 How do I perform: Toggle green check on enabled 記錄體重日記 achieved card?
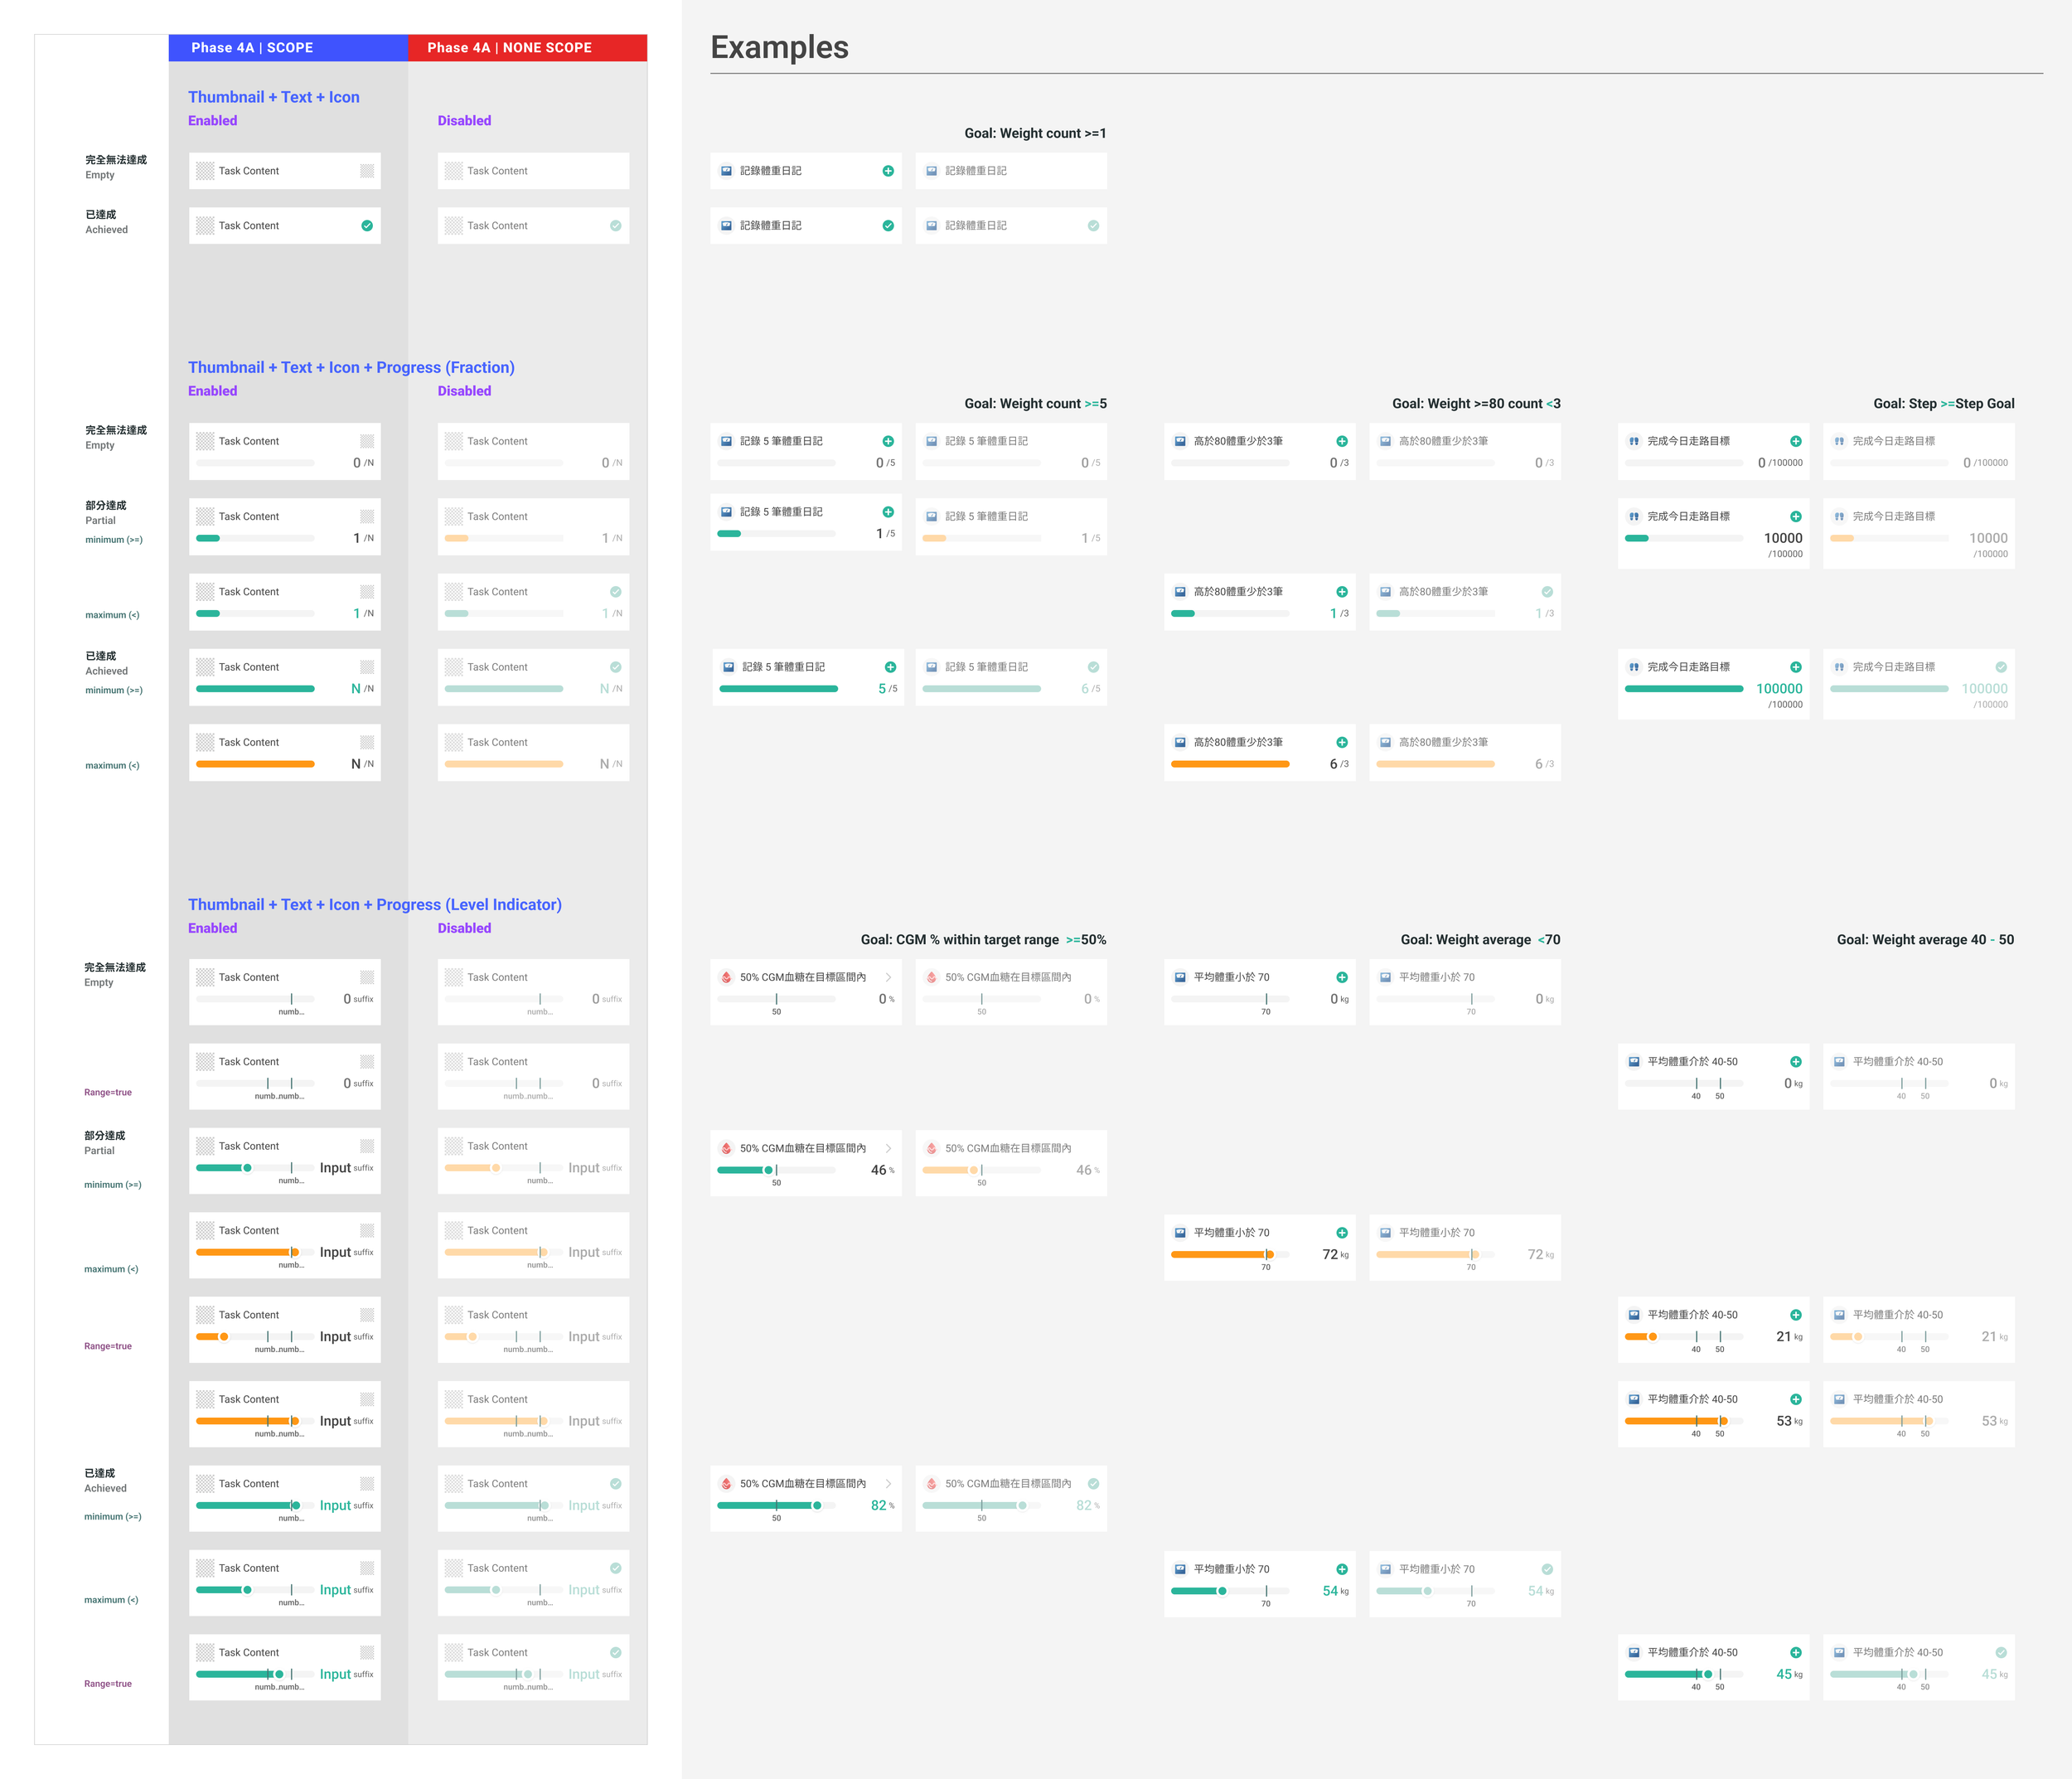click(888, 226)
